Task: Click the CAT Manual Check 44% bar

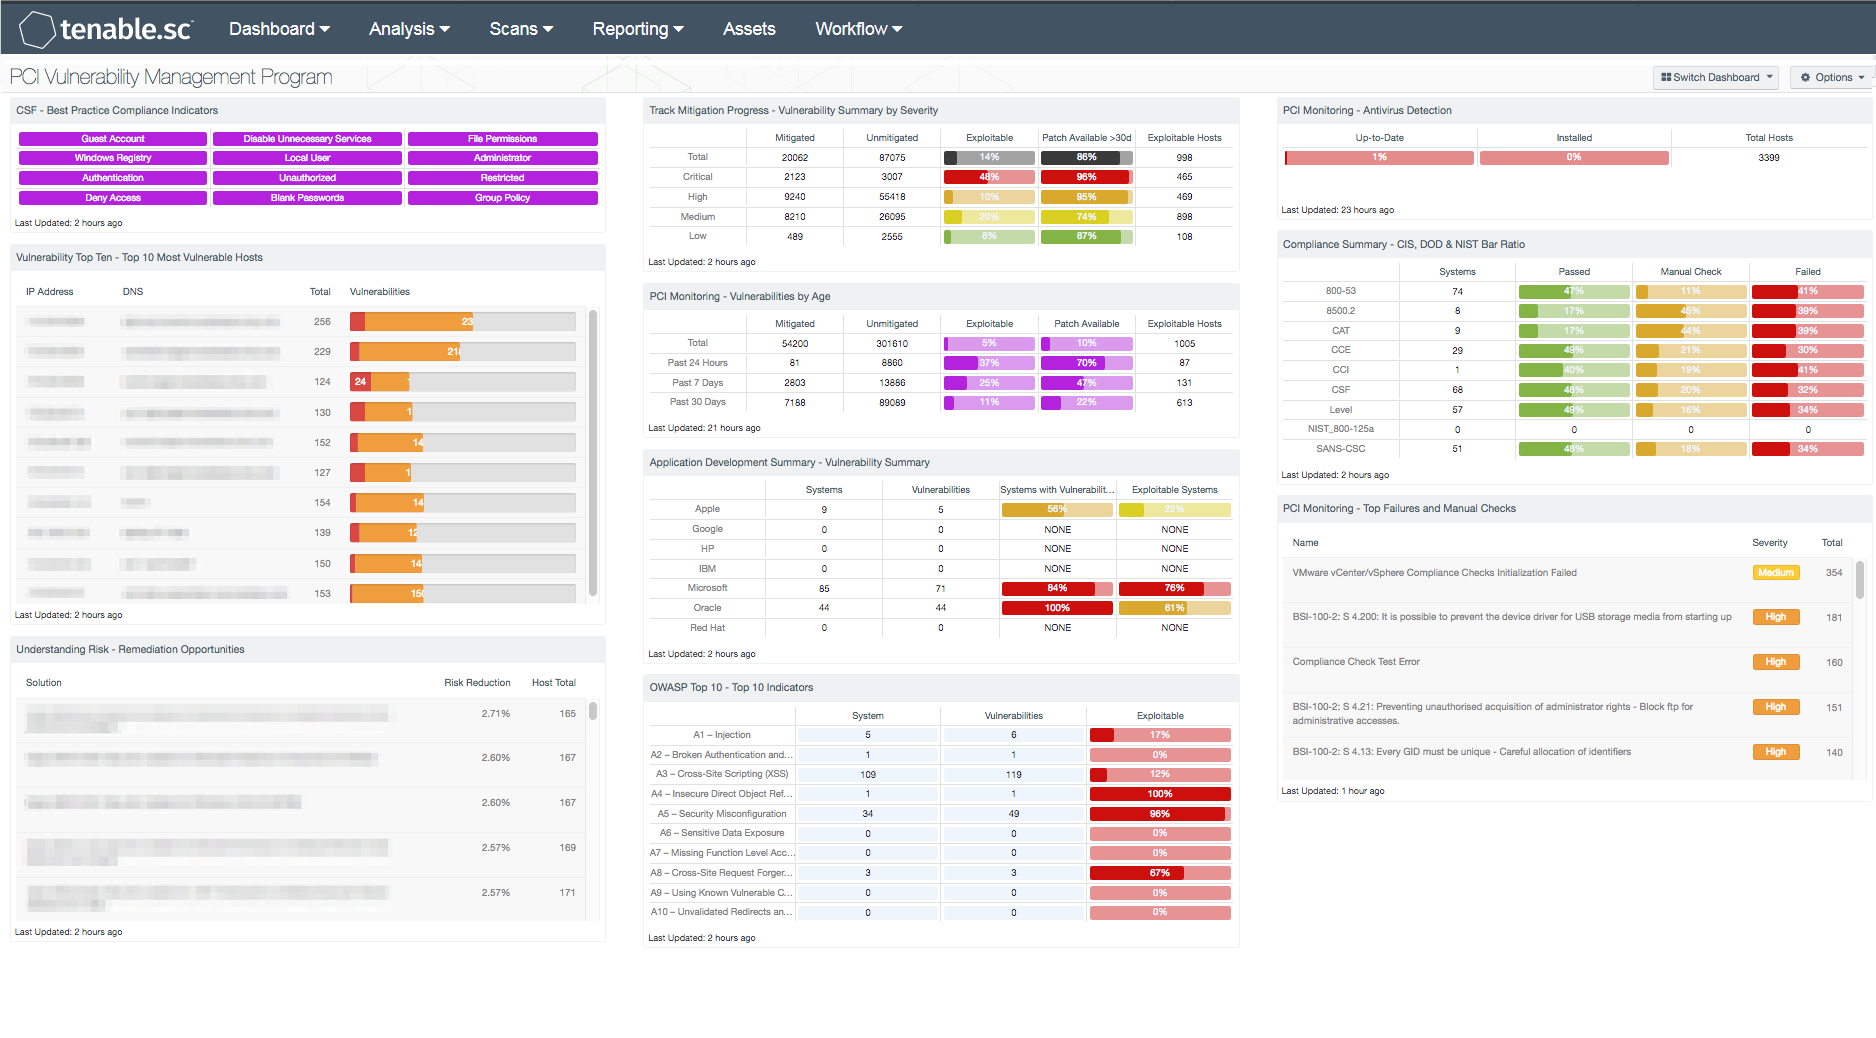Action: click(x=1691, y=331)
